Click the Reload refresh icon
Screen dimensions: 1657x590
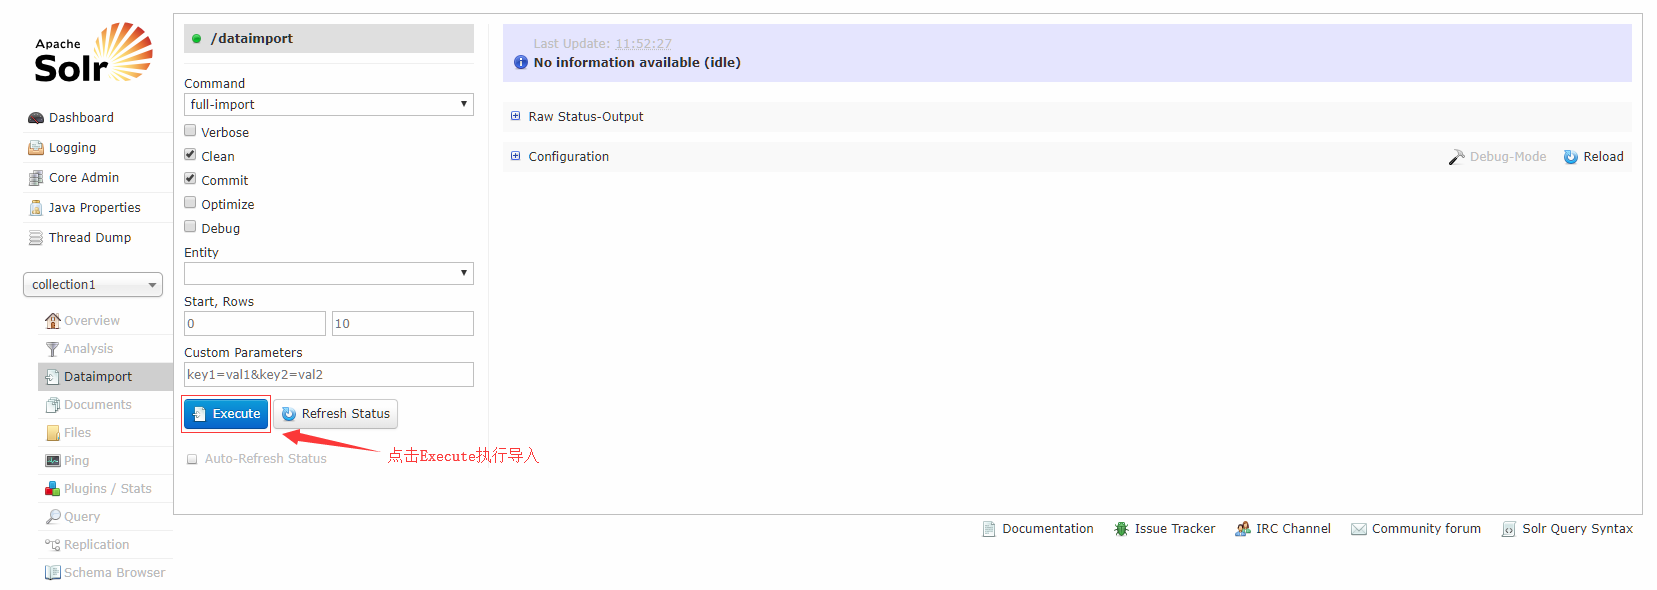(x=1571, y=157)
